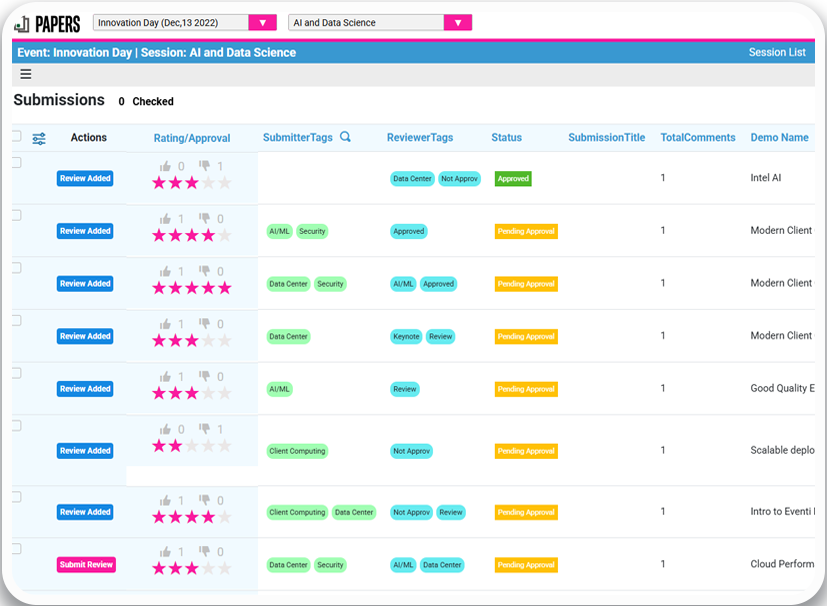
Task: Sort by Status column header
Action: point(506,138)
